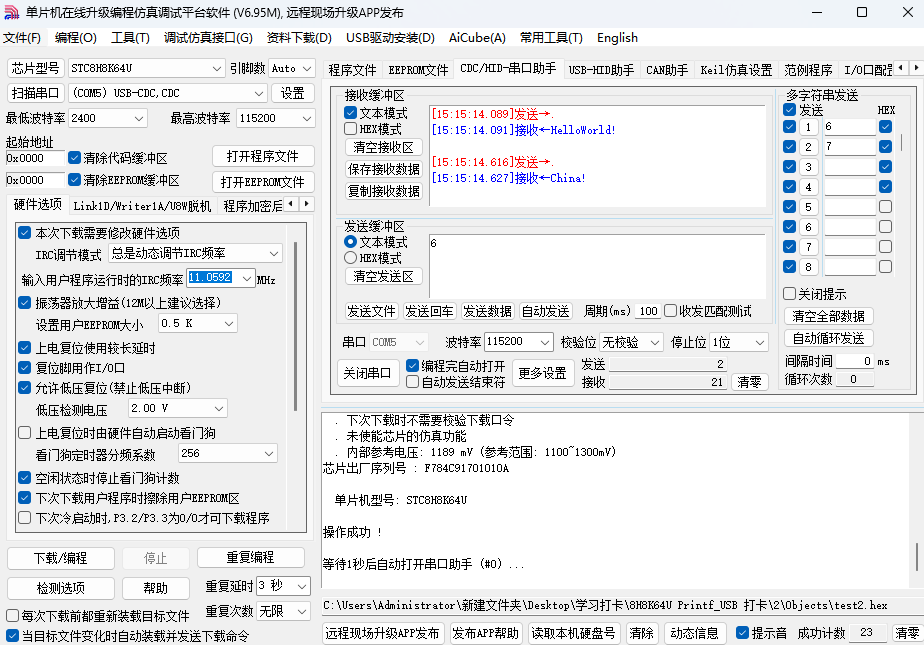Click the 发送数据 button
The width and height of the screenshot is (924, 645).
point(487,311)
